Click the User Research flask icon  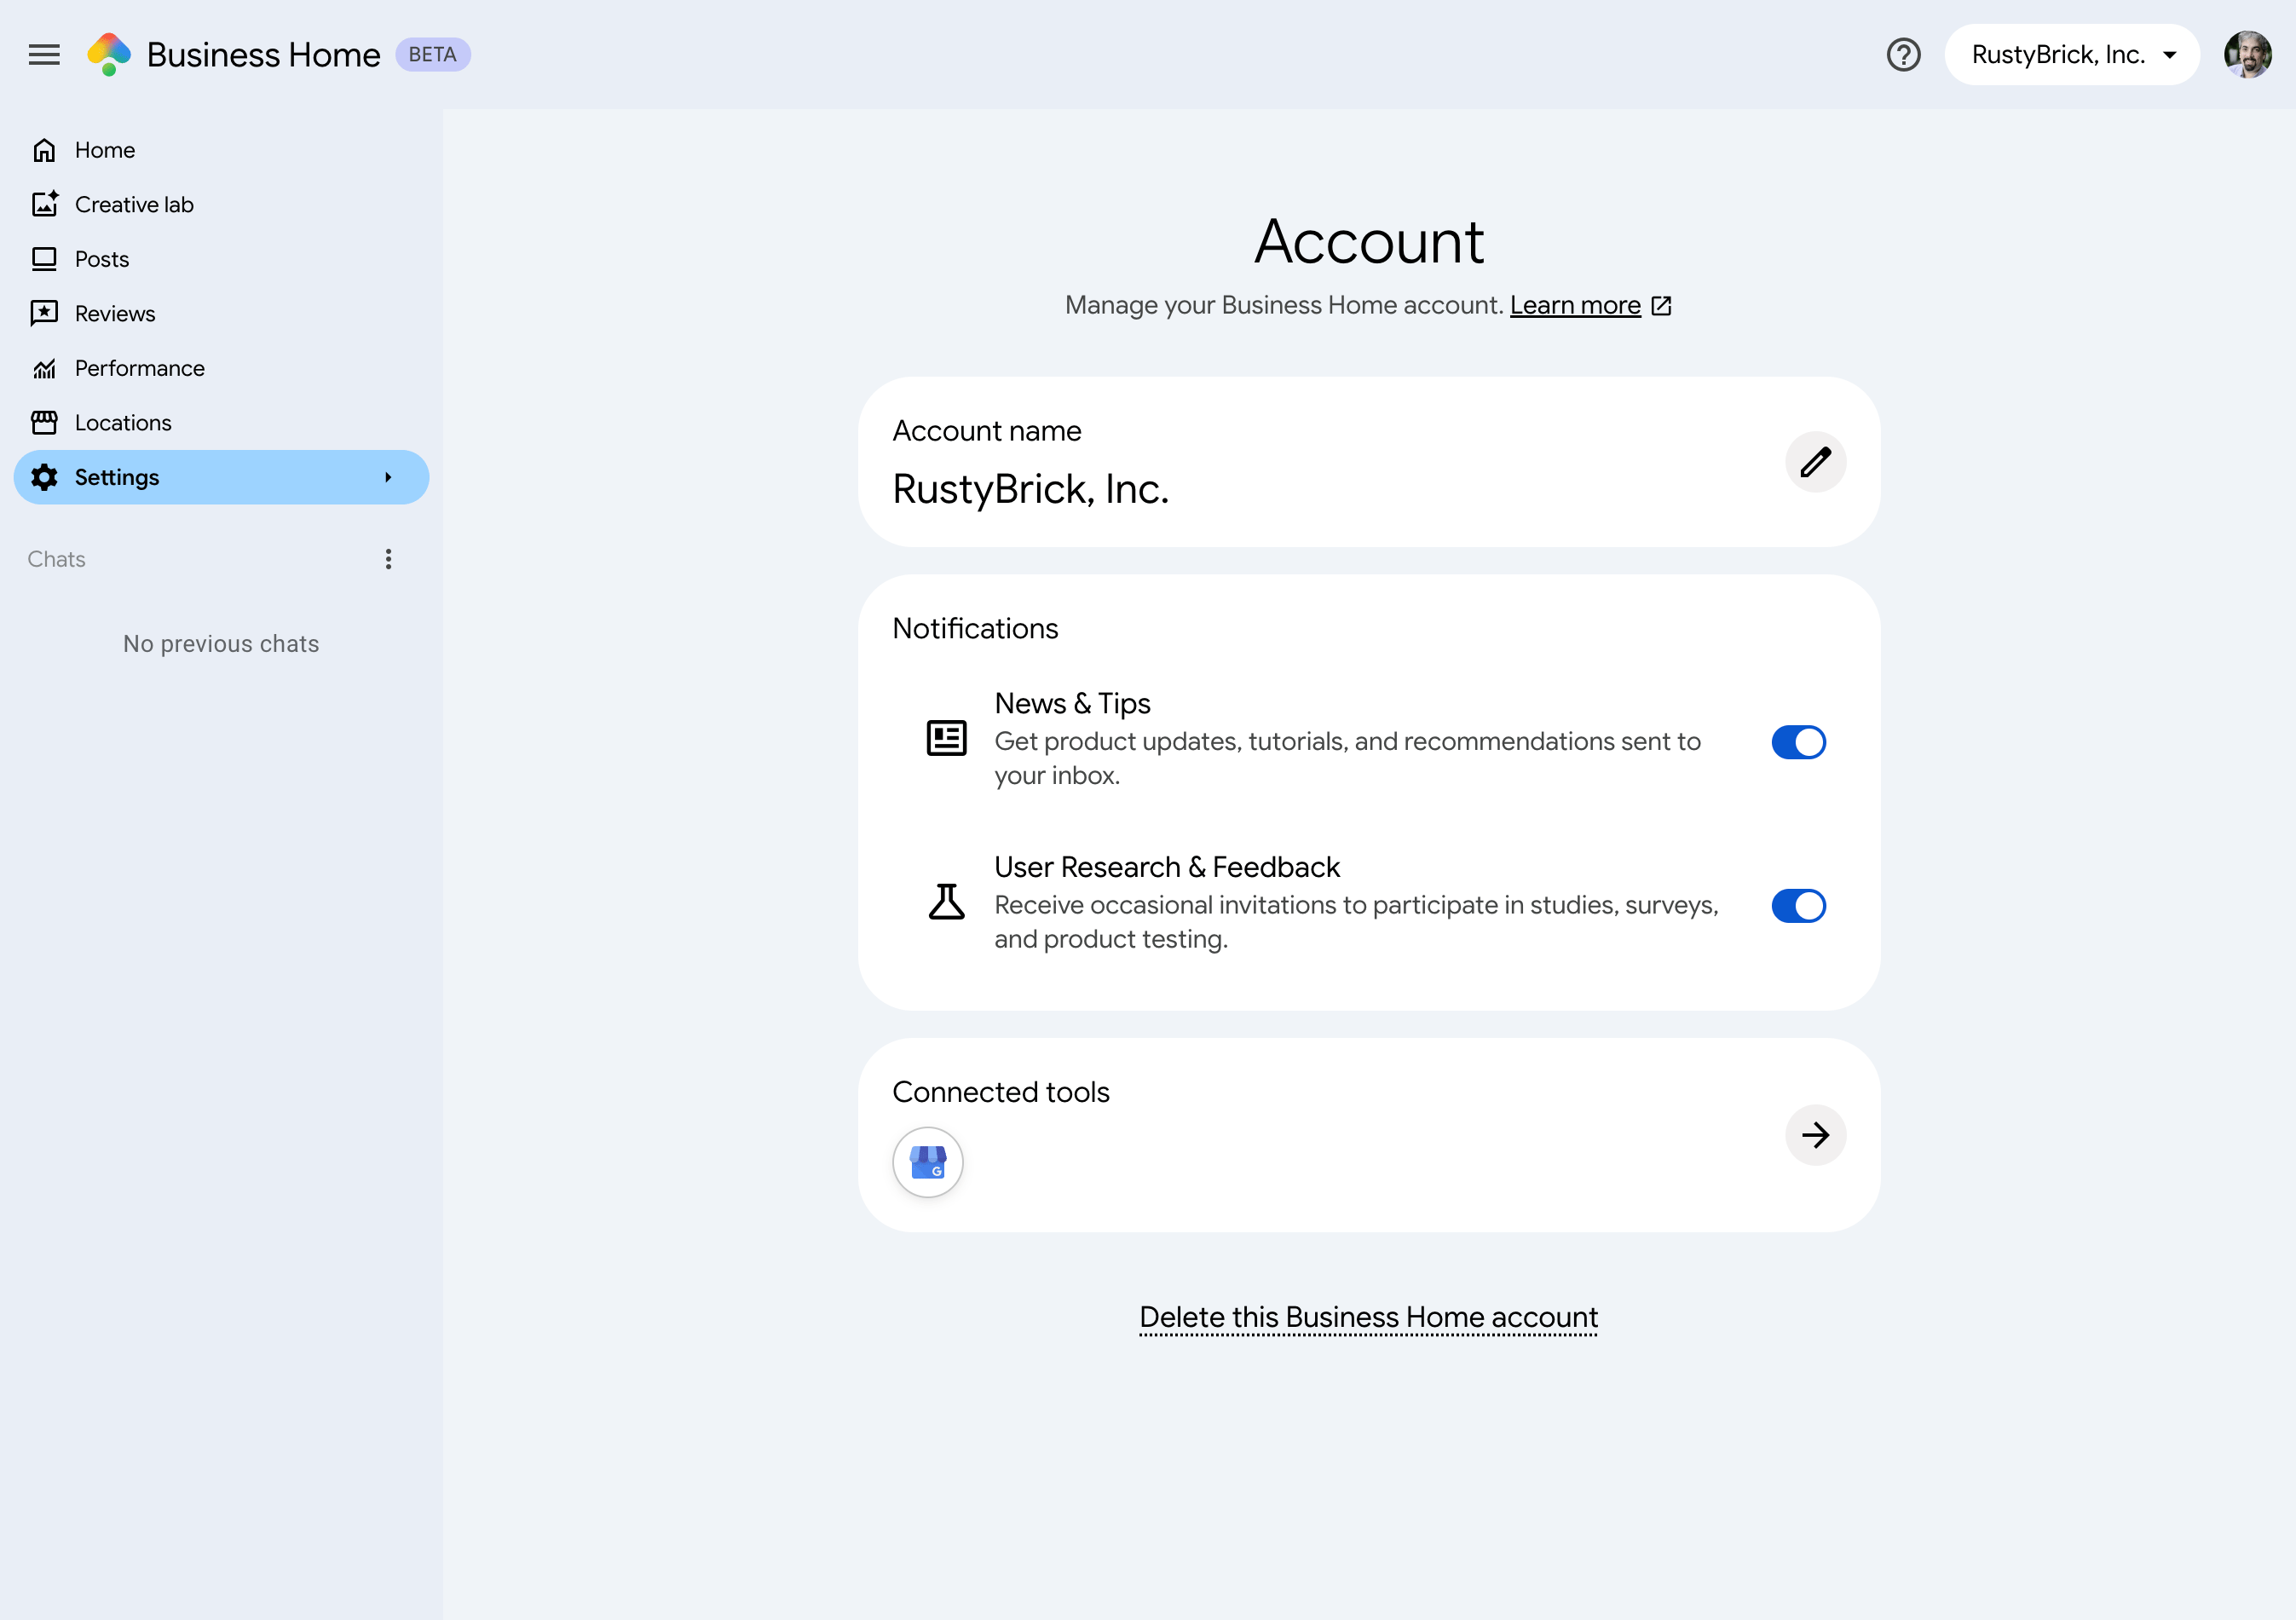946,902
